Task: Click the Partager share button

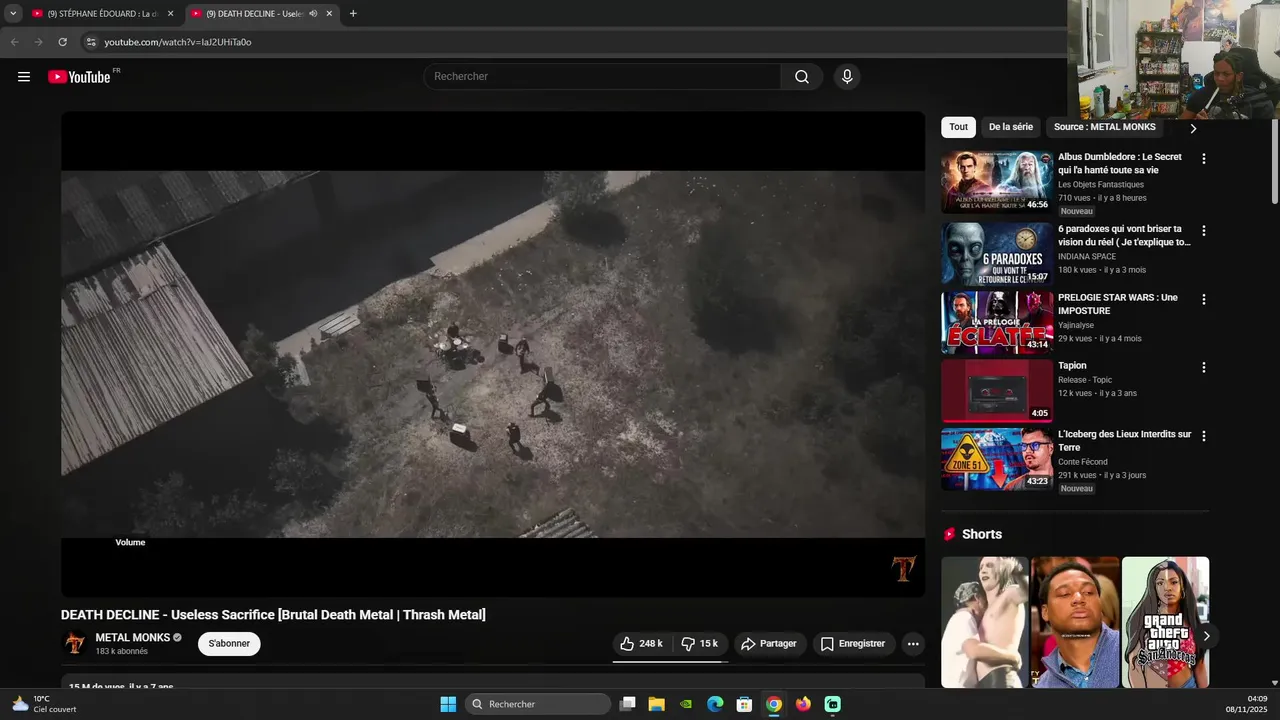Action: (x=768, y=644)
